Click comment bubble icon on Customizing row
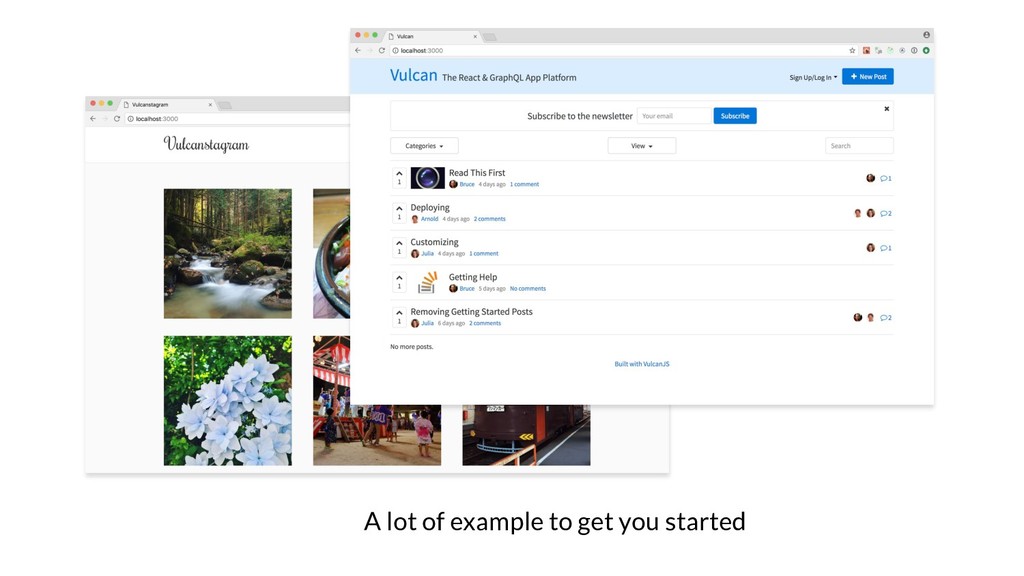Viewport: 1024px width, 576px height. point(885,248)
